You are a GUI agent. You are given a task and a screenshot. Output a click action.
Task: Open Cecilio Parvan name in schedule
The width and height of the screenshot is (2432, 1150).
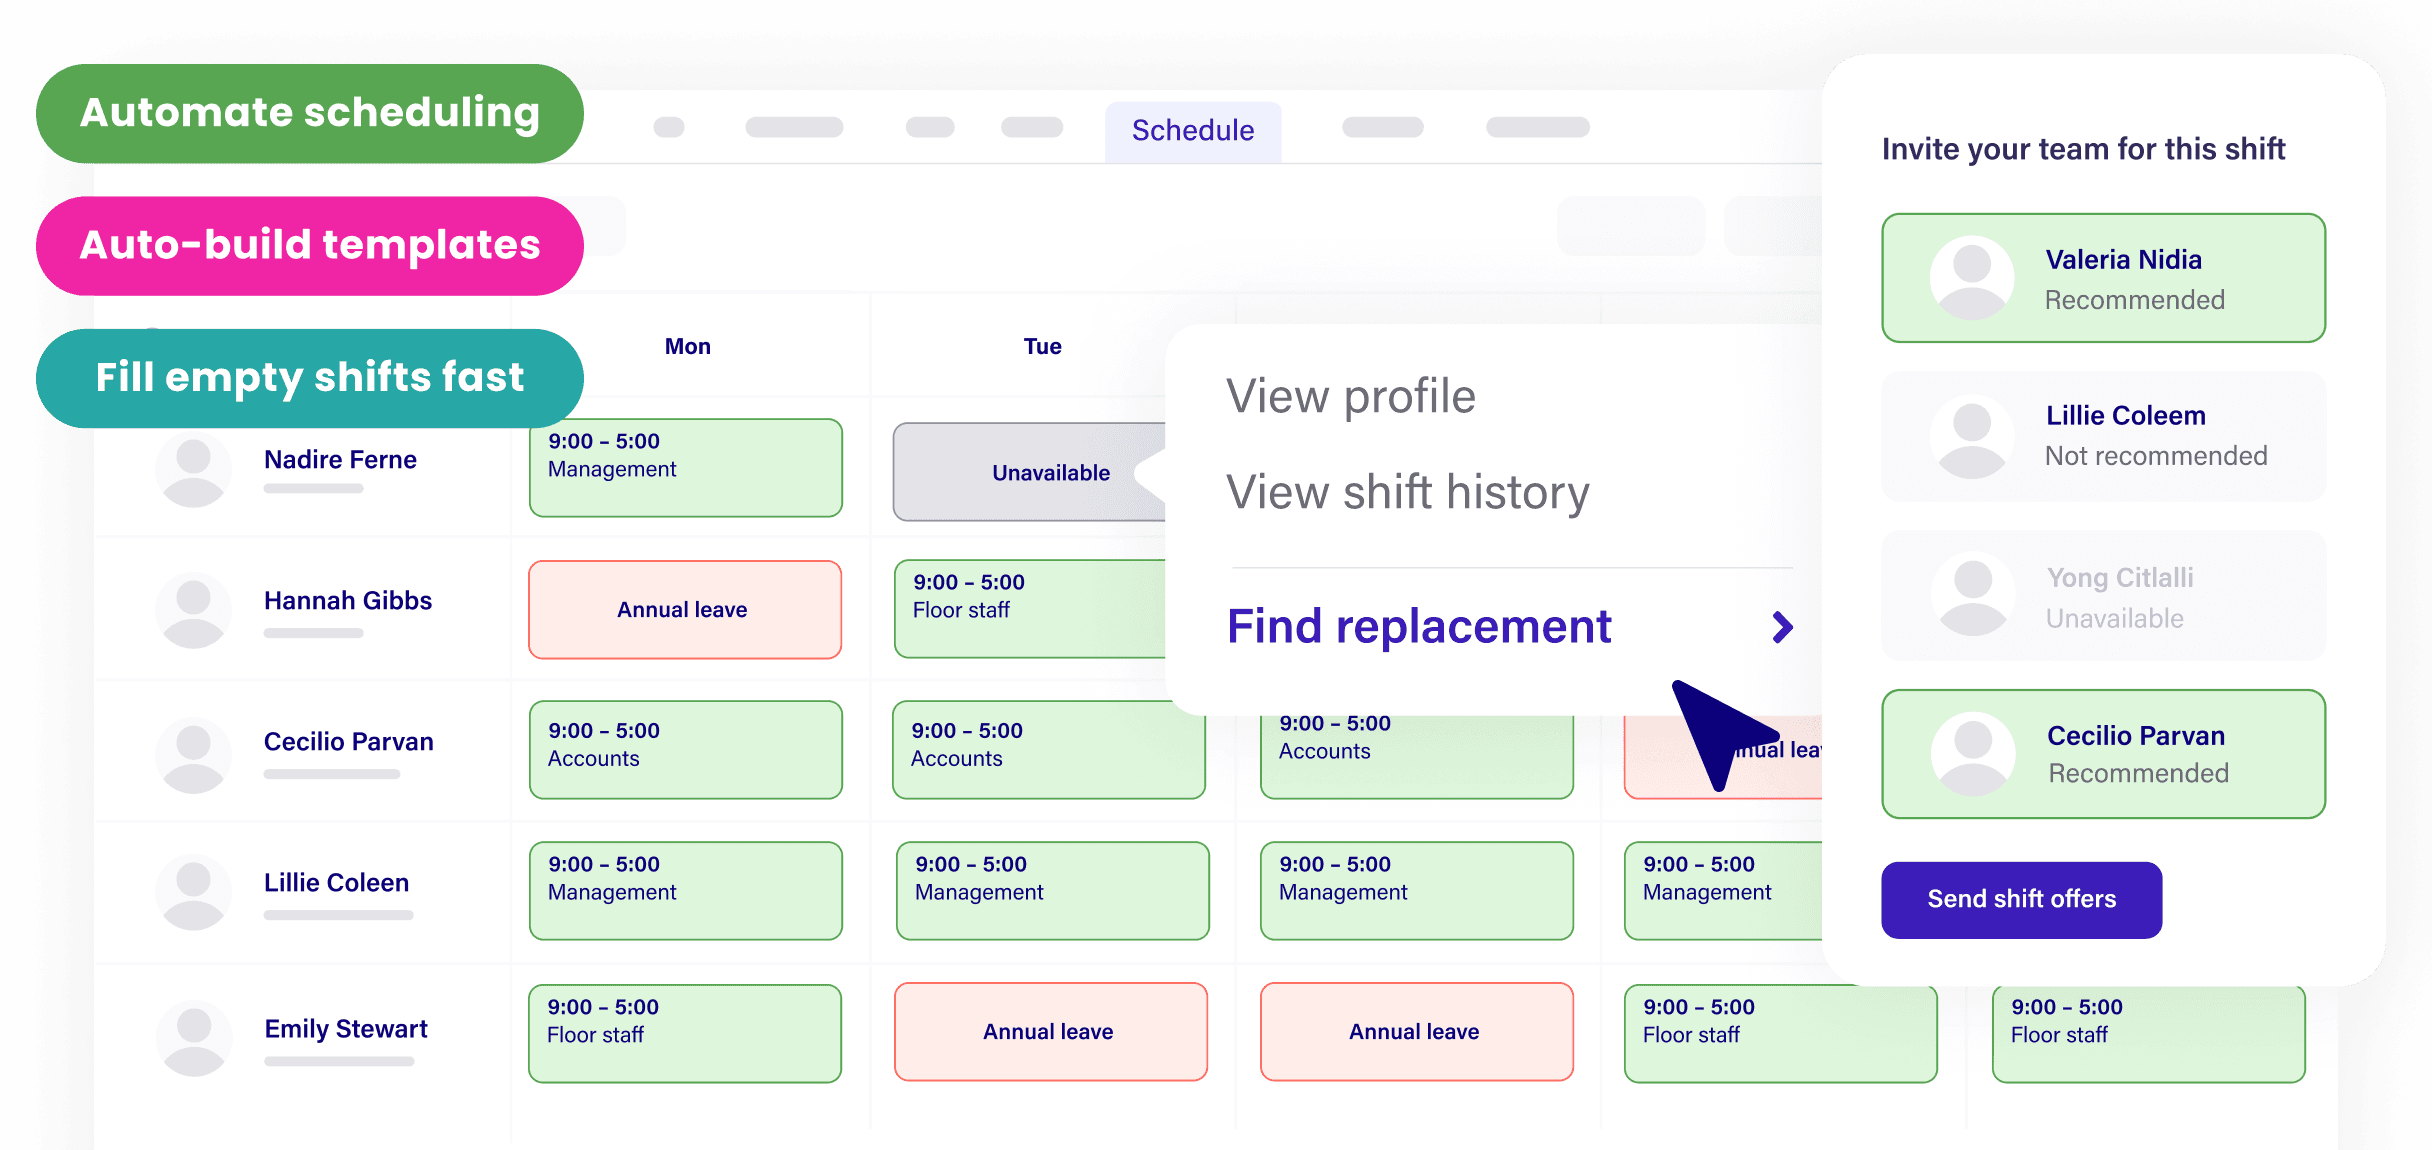348,742
